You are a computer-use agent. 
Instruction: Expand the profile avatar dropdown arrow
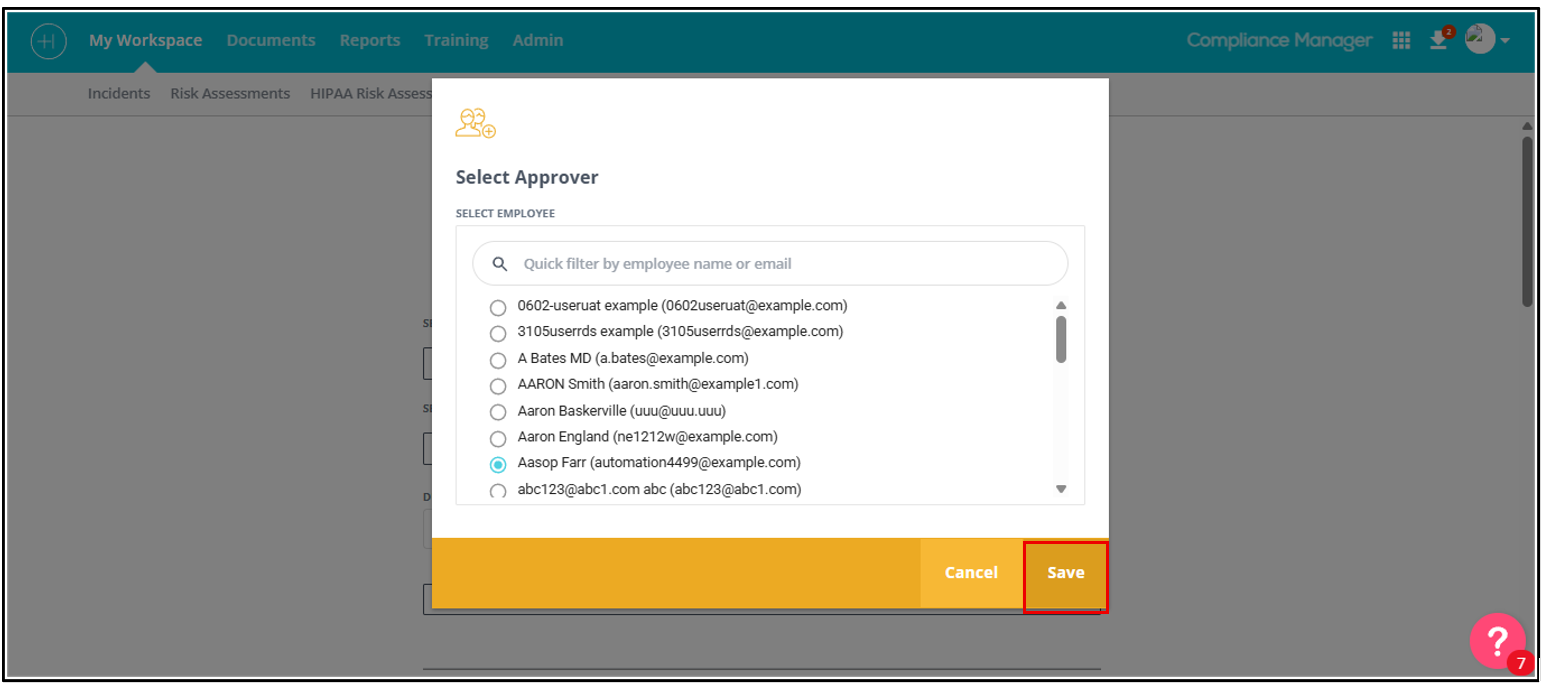tap(1504, 41)
